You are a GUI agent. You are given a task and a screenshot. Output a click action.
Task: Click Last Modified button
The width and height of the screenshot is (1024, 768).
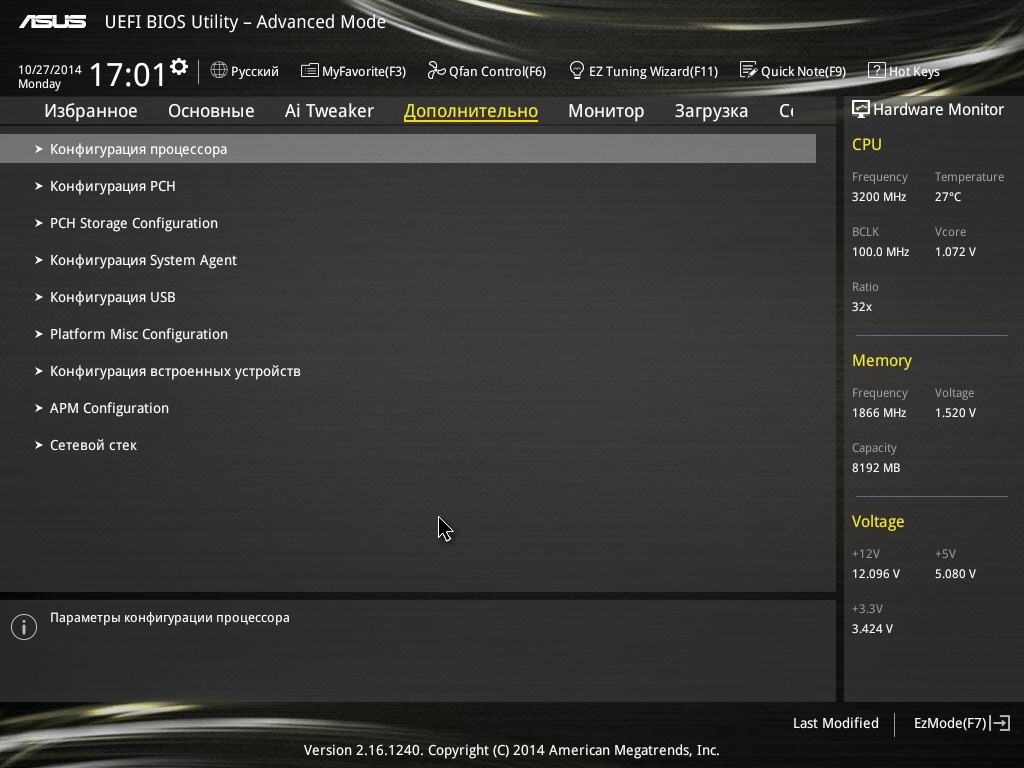coord(835,723)
